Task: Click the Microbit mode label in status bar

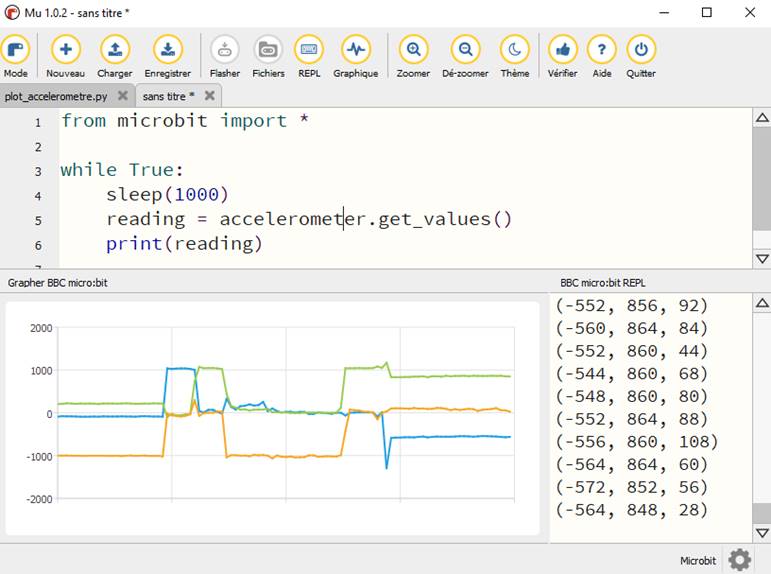Action: [698, 561]
